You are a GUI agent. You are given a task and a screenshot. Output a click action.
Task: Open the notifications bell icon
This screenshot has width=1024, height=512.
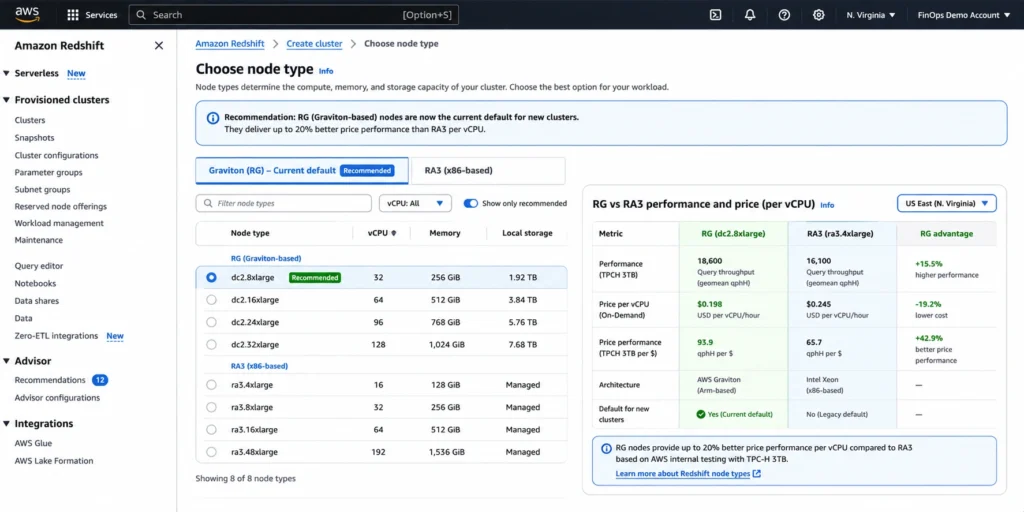[x=750, y=15]
